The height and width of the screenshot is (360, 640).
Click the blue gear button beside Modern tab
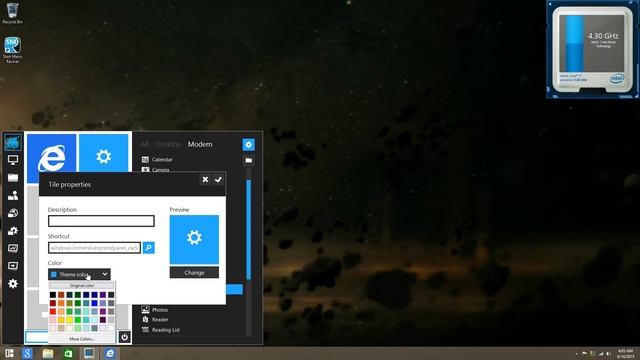pos(248,144)
